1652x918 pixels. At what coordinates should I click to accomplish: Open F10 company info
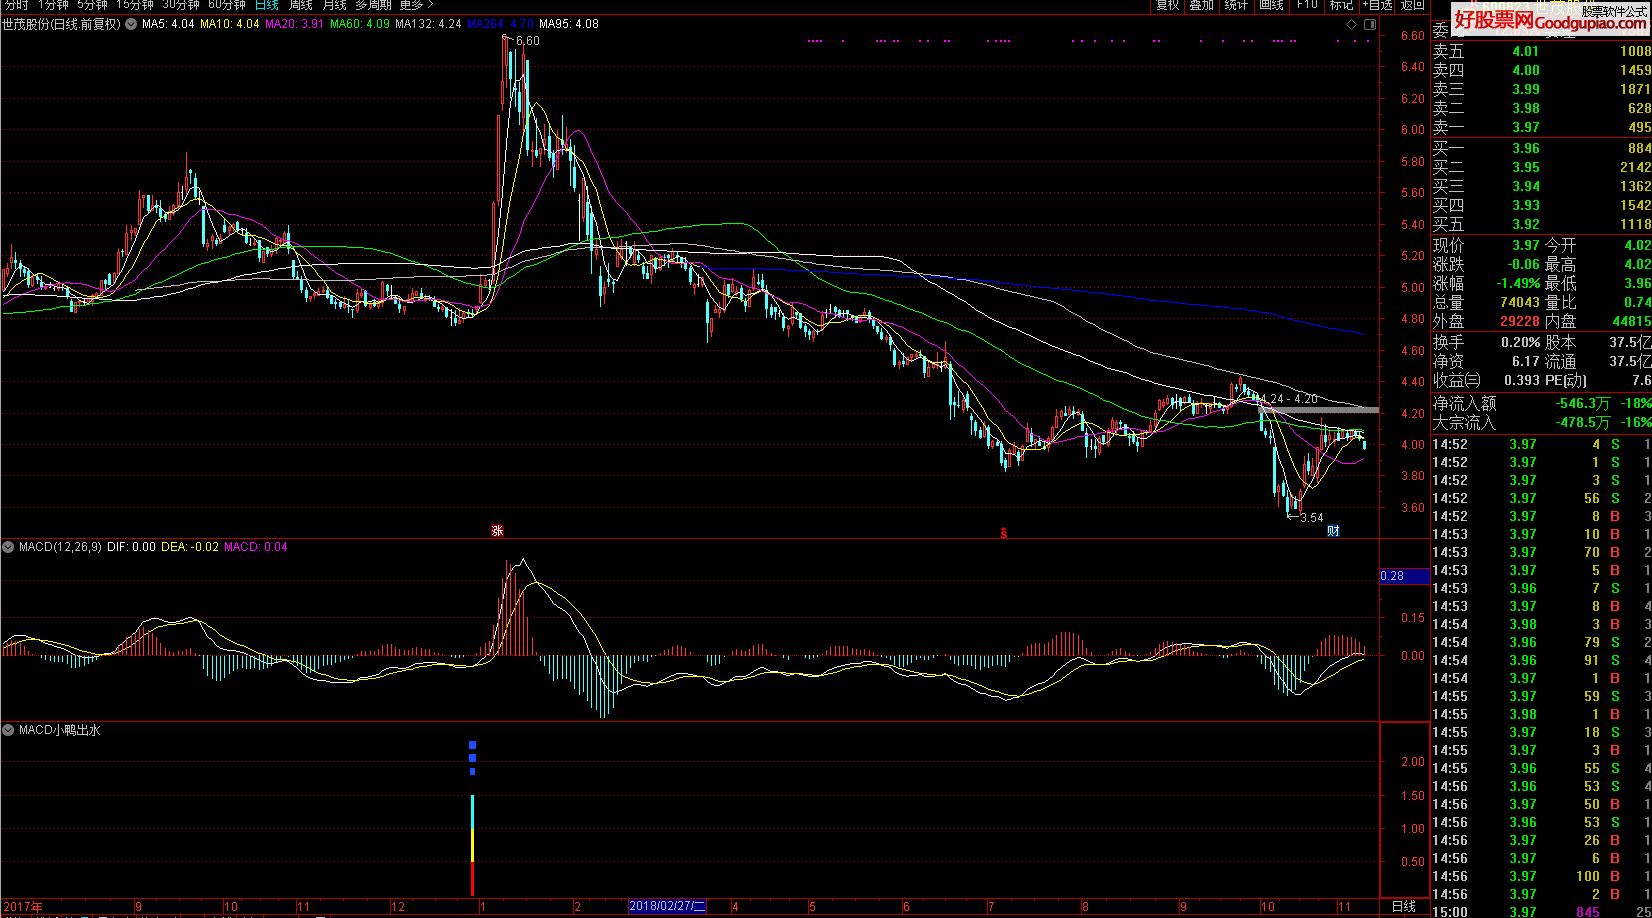click(x=1307, y=5)
